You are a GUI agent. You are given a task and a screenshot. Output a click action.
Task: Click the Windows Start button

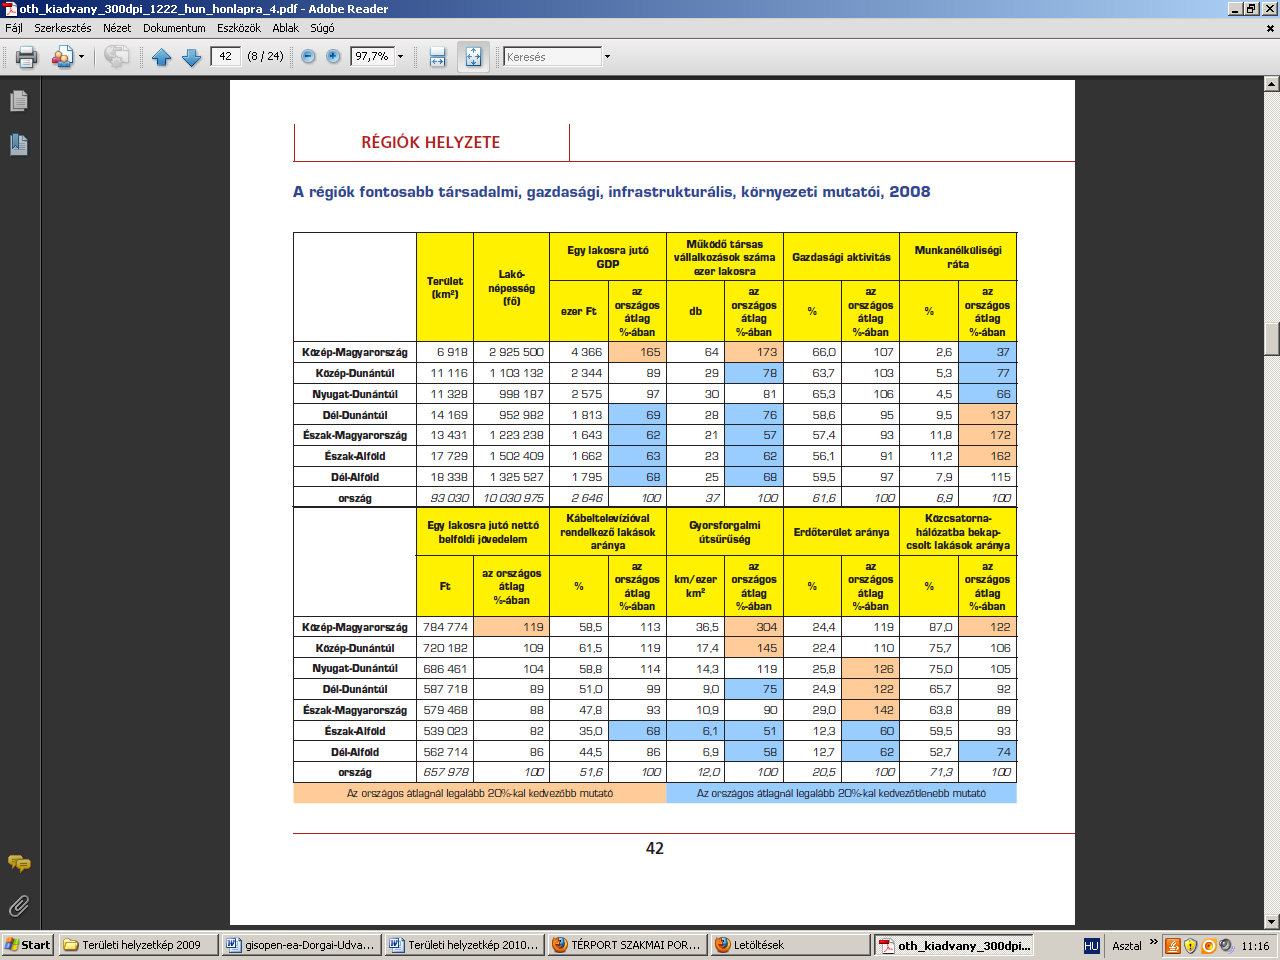coord(28,945)
